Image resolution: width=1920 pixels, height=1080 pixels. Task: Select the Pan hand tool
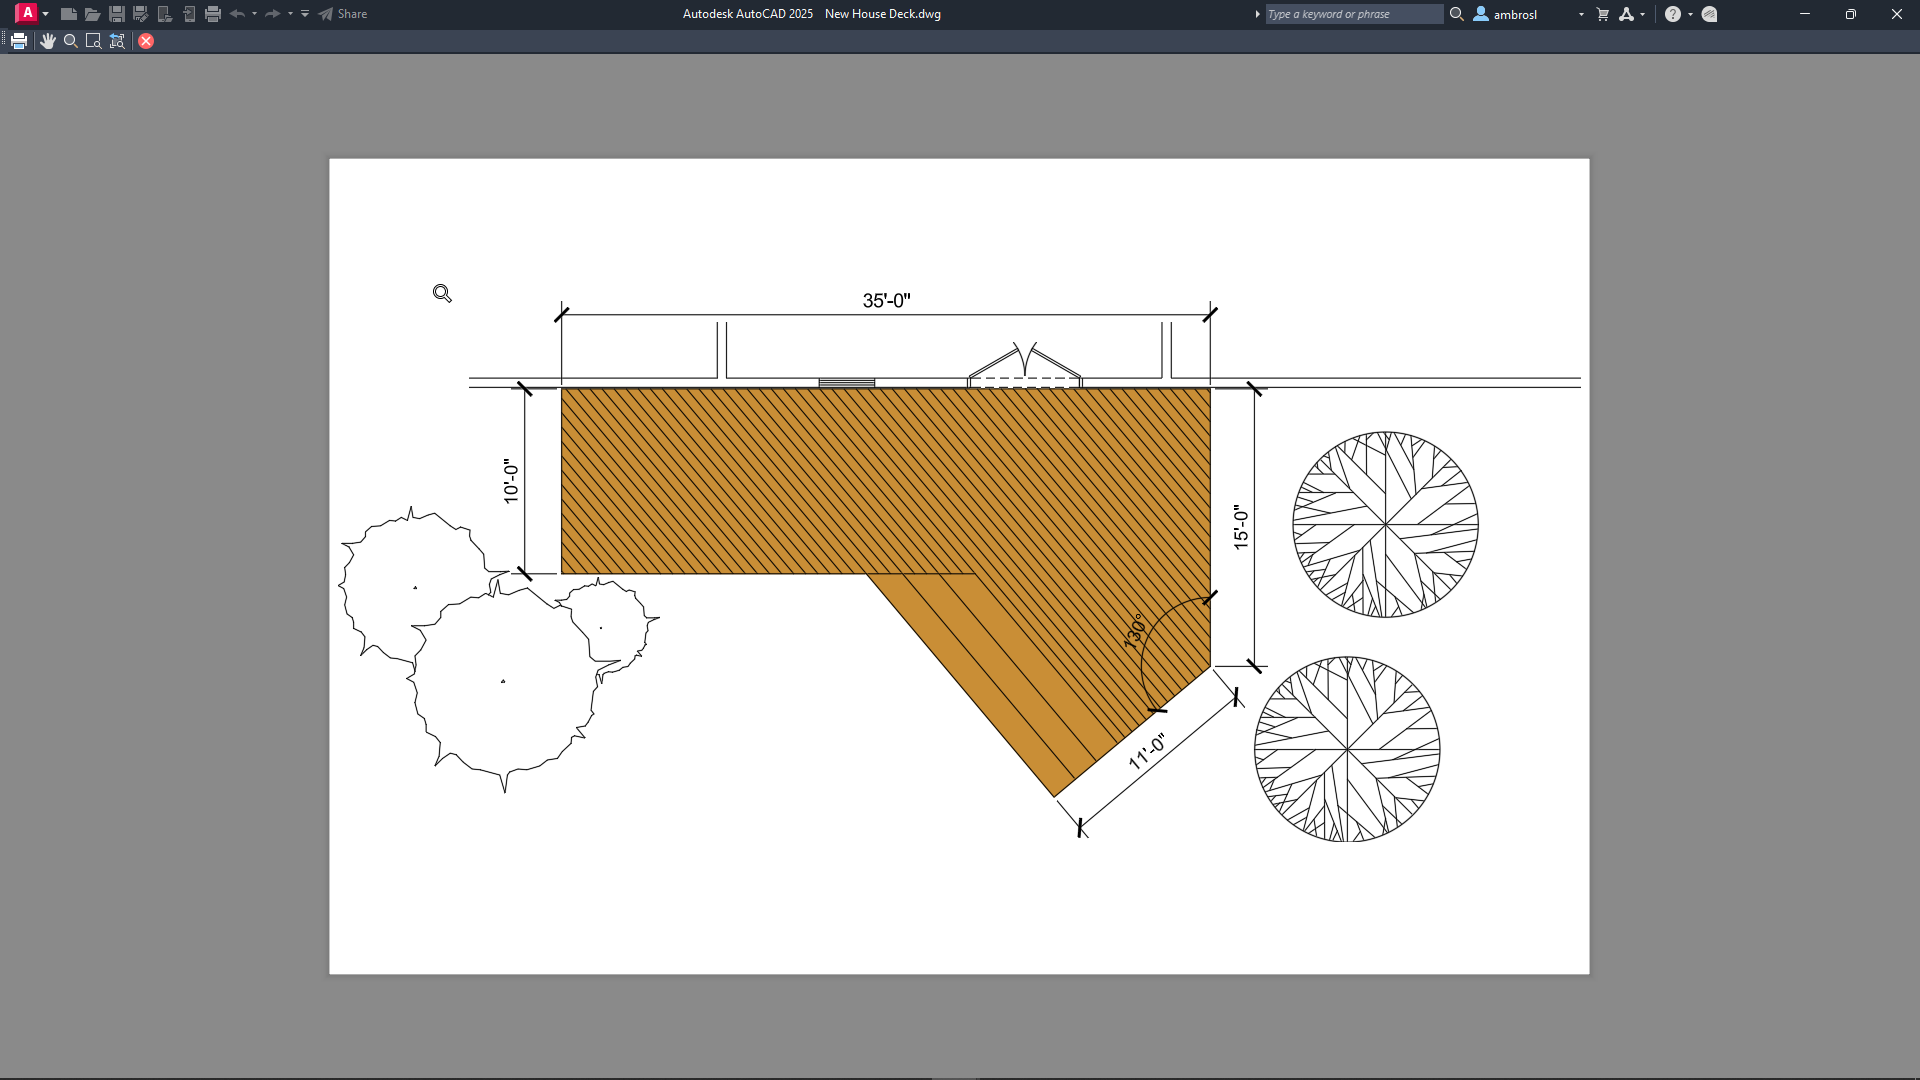[x=47, y=41]
